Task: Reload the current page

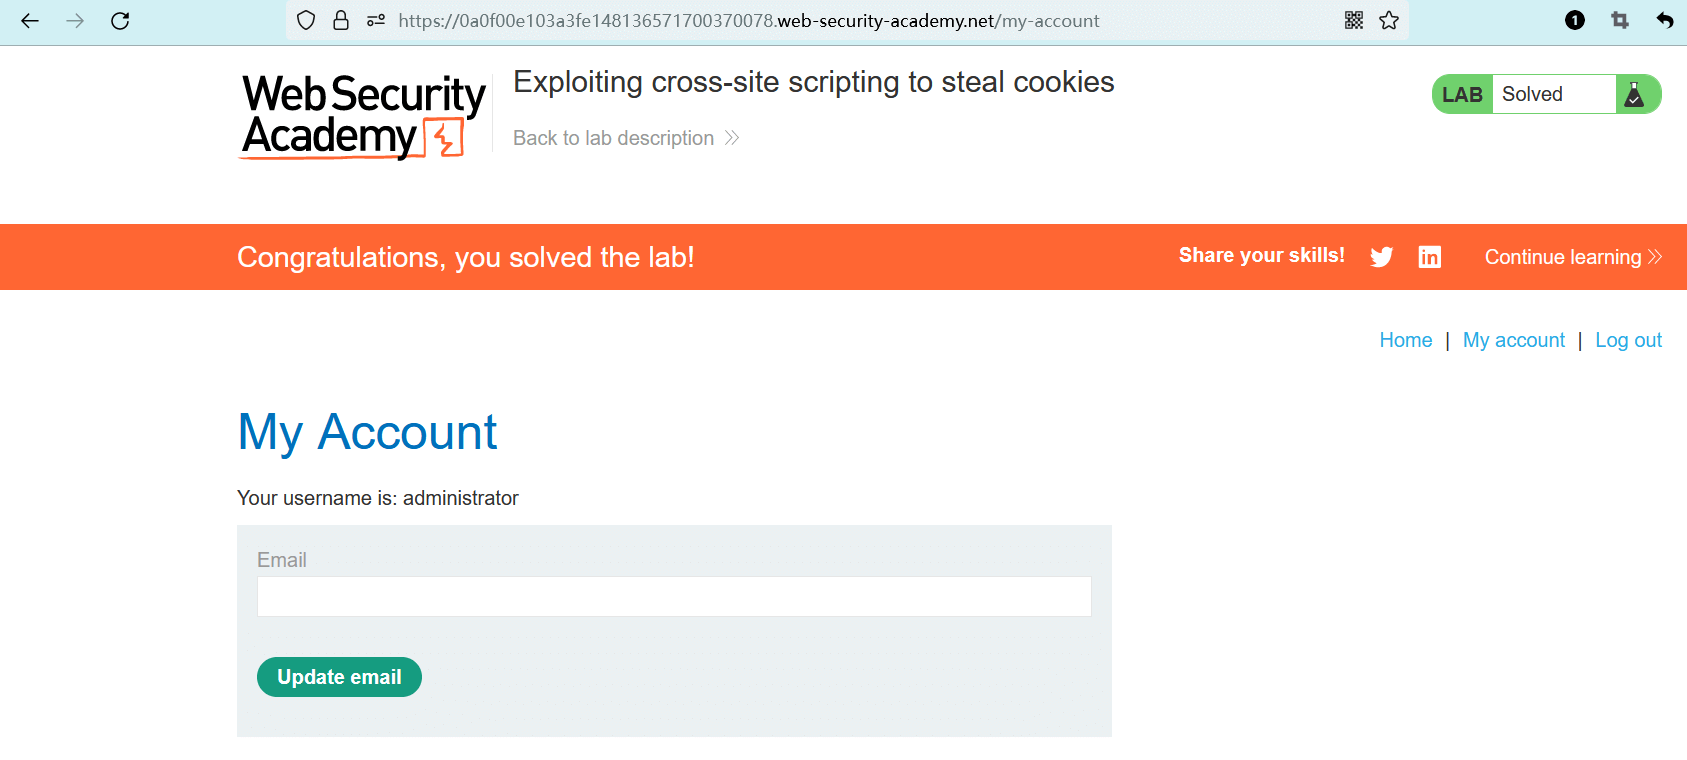Action: pos(120,20)
